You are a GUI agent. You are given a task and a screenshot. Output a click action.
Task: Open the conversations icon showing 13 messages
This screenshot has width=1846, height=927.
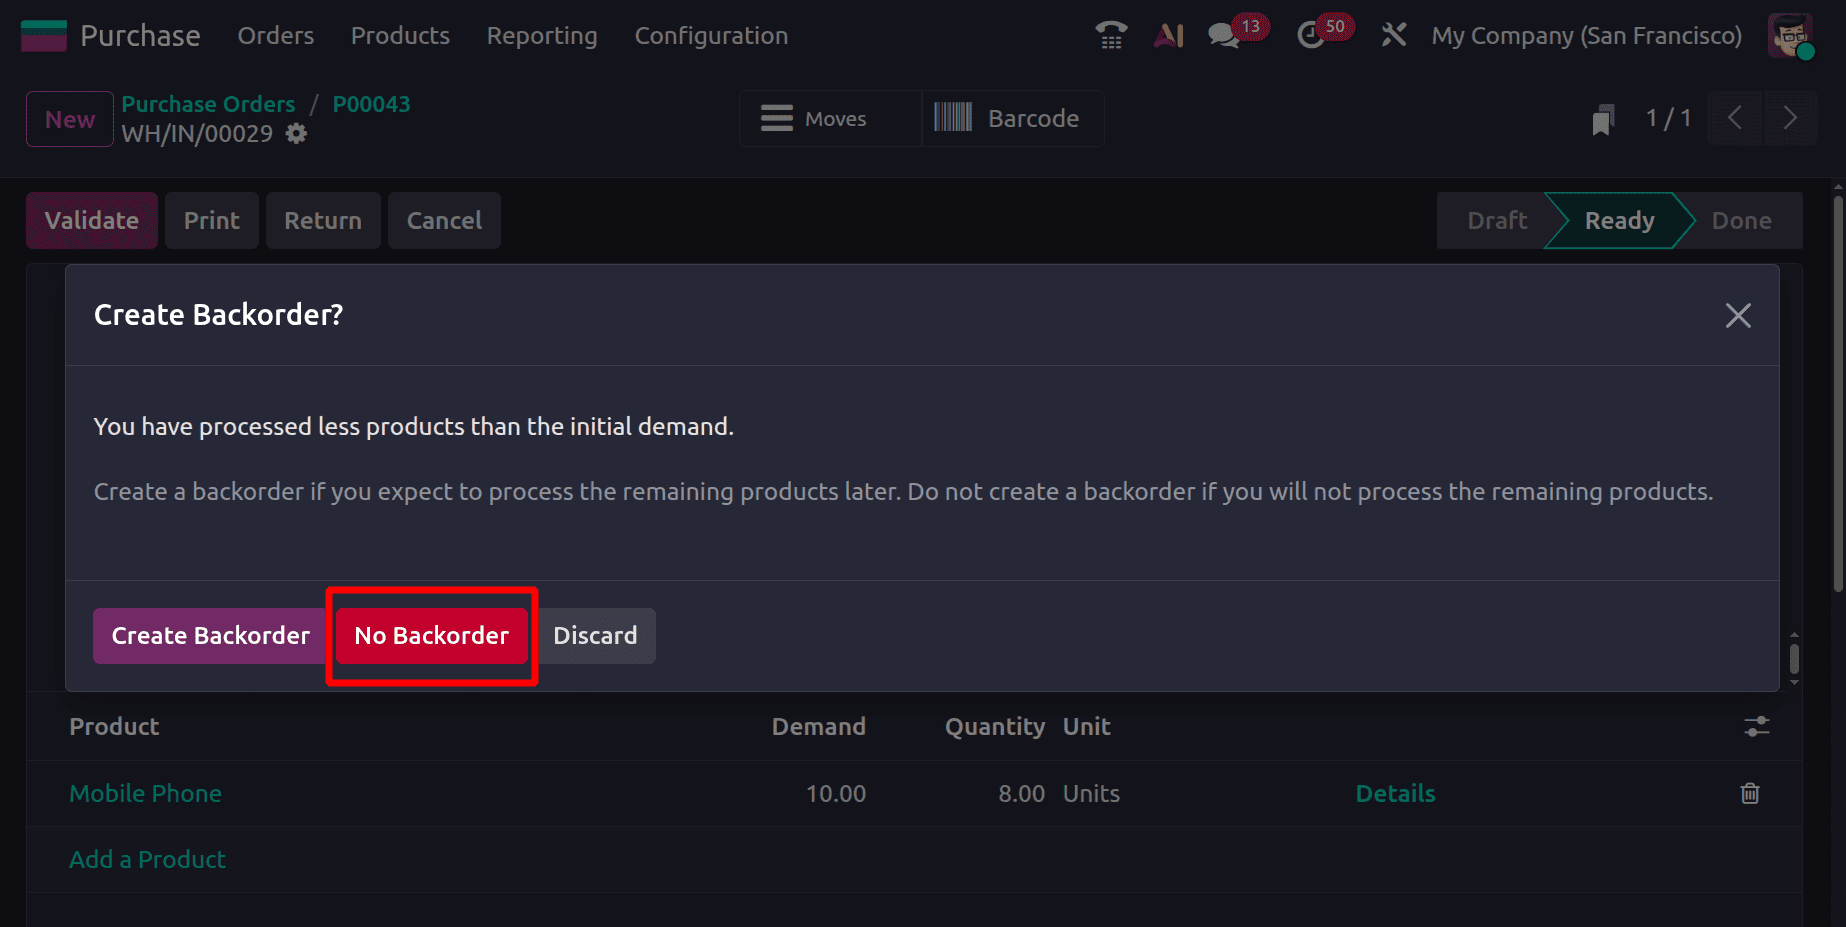[x=1222, y=35]
